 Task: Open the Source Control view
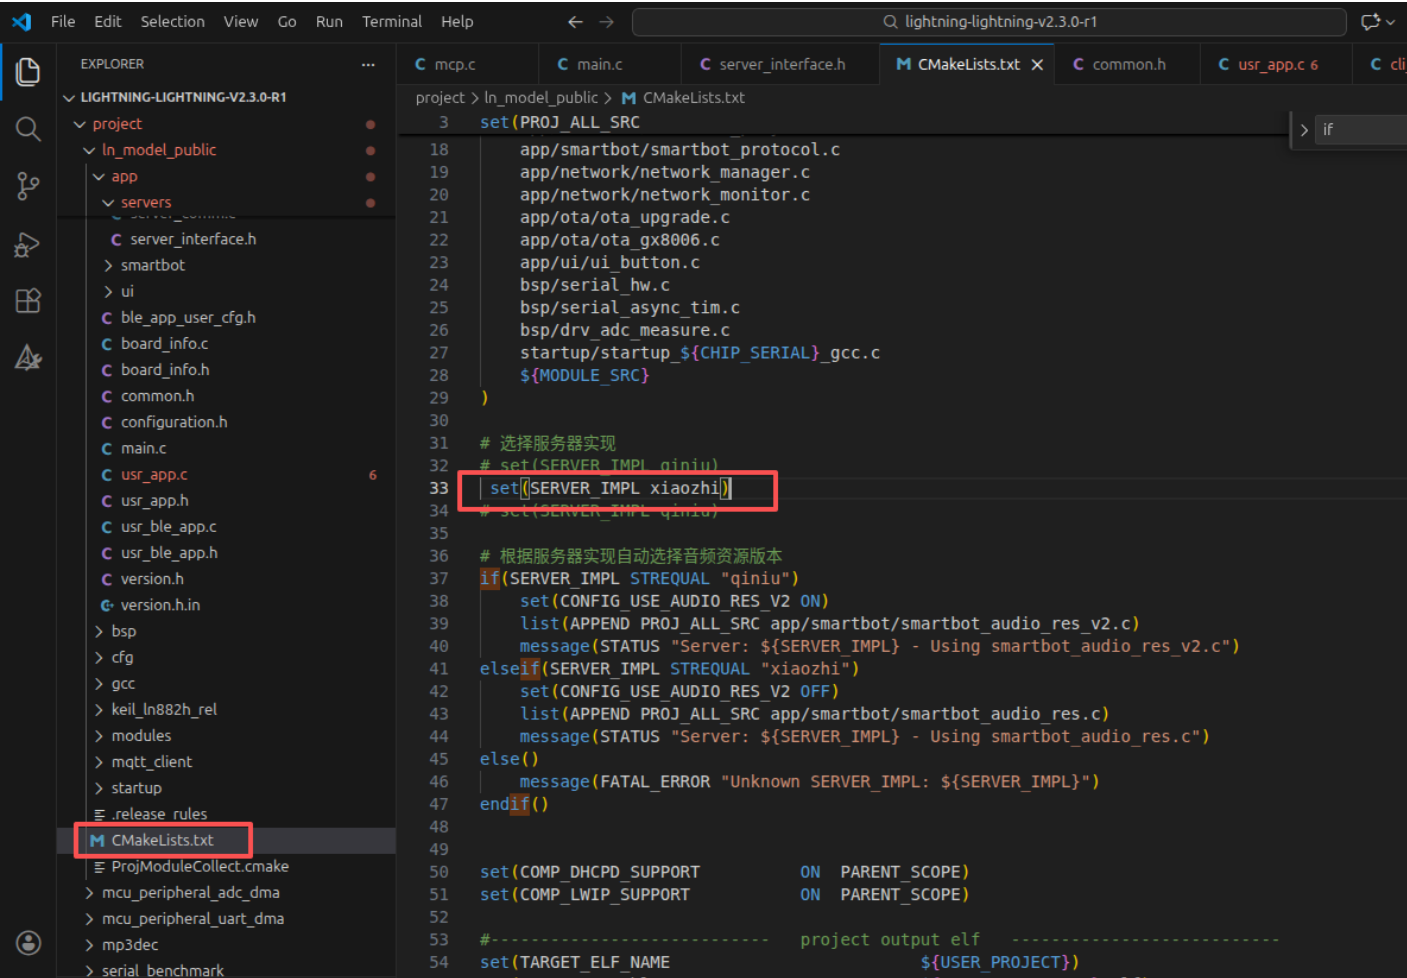[28, 186]
